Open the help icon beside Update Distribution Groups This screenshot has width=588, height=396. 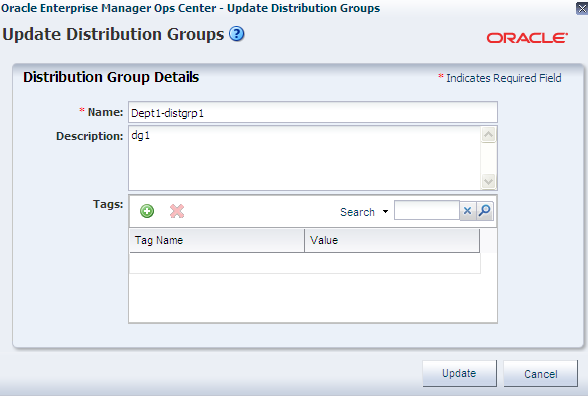tap(237, 34)
